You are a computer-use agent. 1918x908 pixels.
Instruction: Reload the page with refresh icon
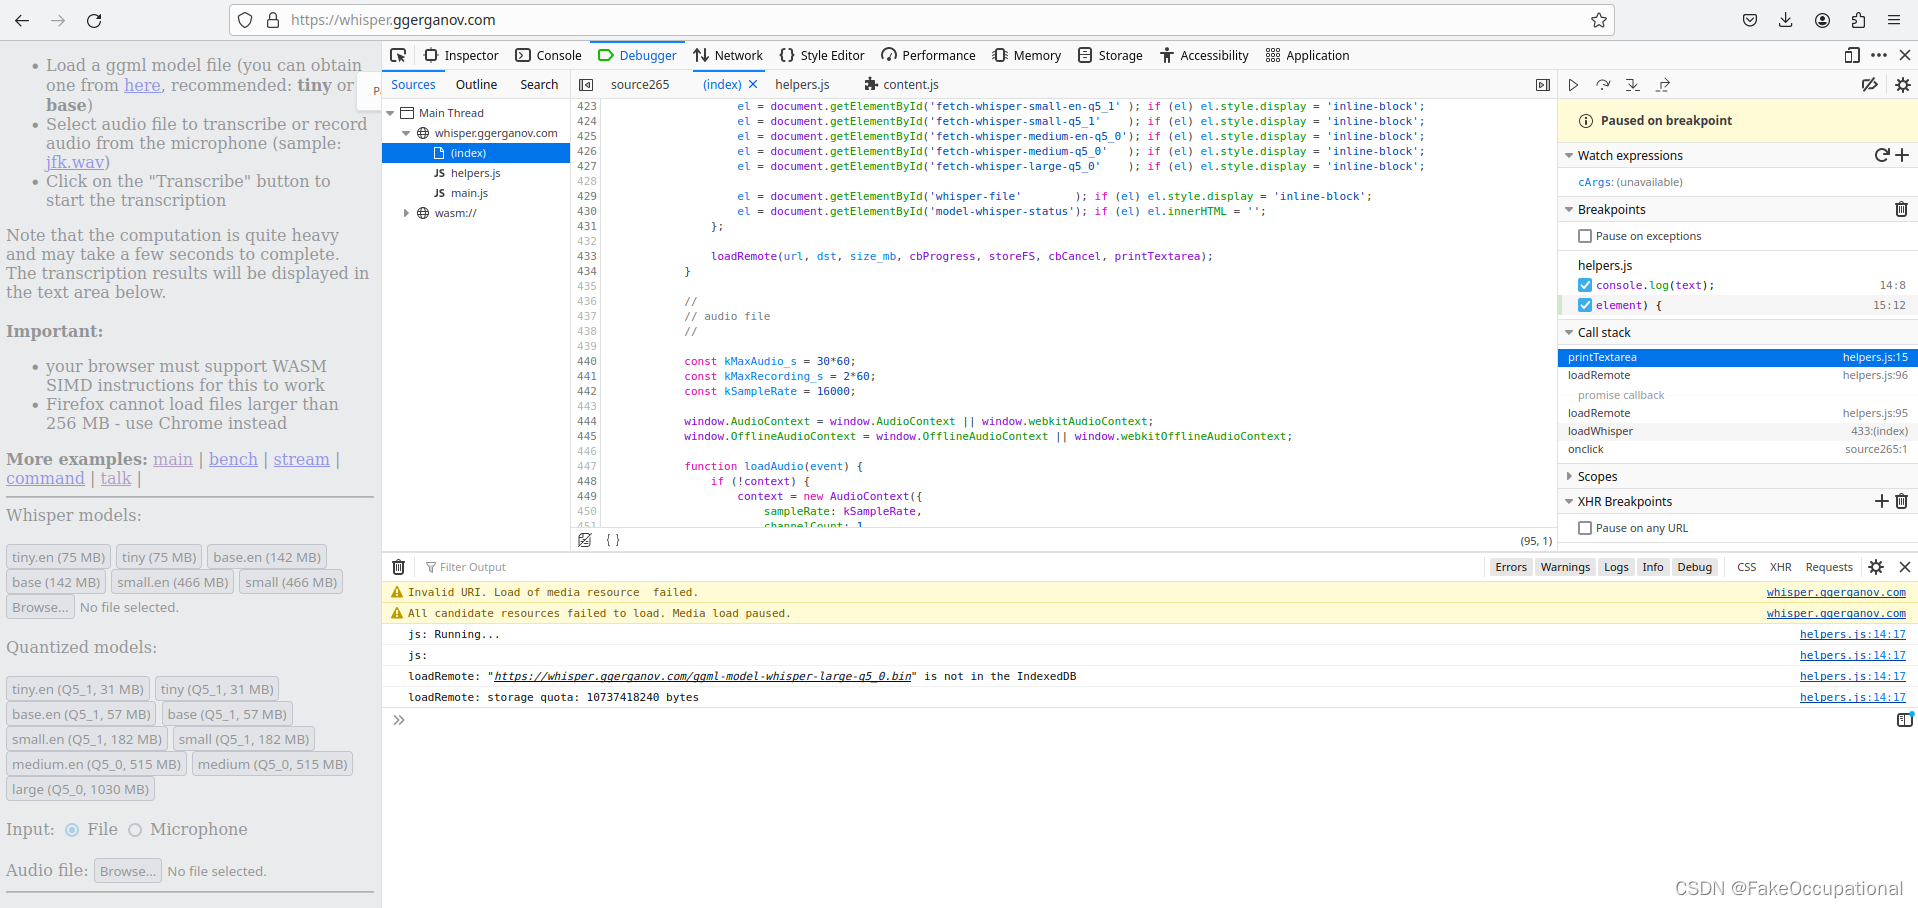coord(94,20)
